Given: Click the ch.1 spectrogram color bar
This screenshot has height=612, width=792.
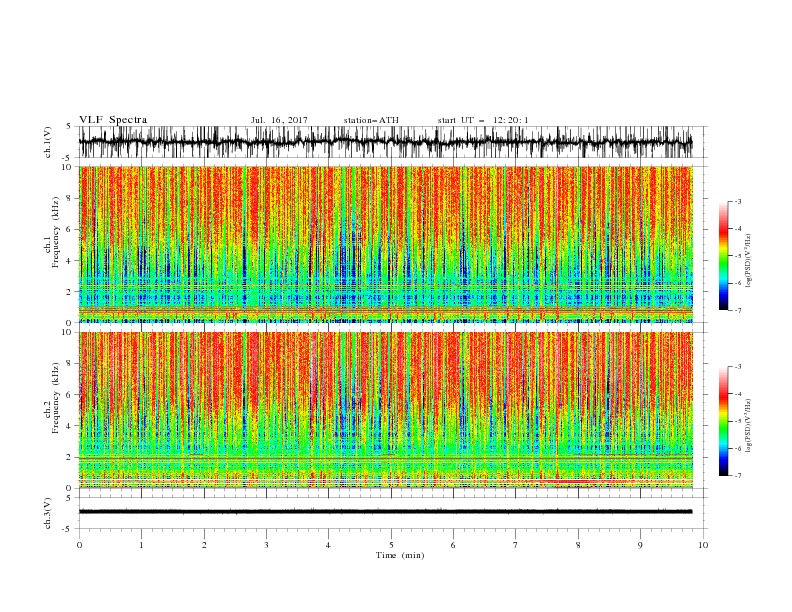Looking at the screenshot, I should pyautogui.click(x=723, y=256).
